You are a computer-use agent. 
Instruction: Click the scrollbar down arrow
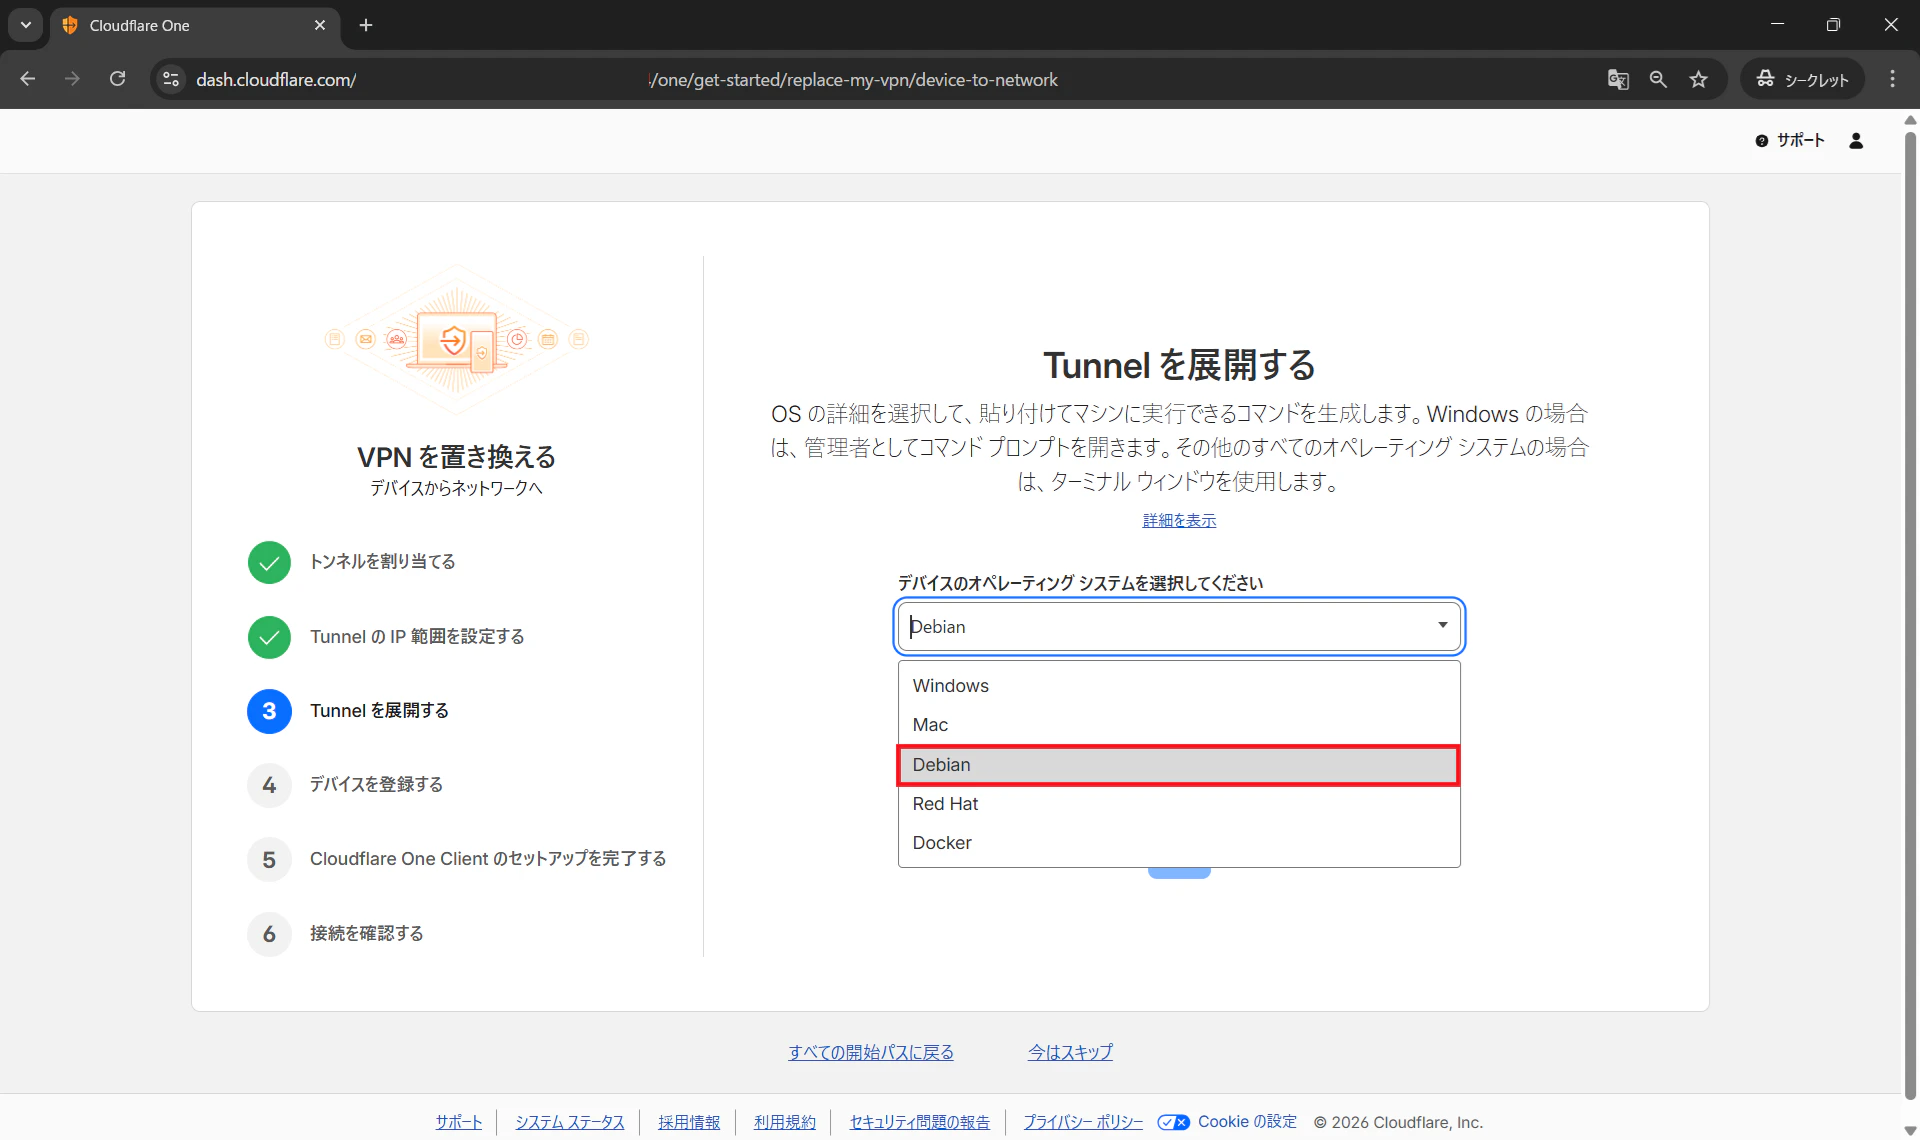tap(1910, 1130)
